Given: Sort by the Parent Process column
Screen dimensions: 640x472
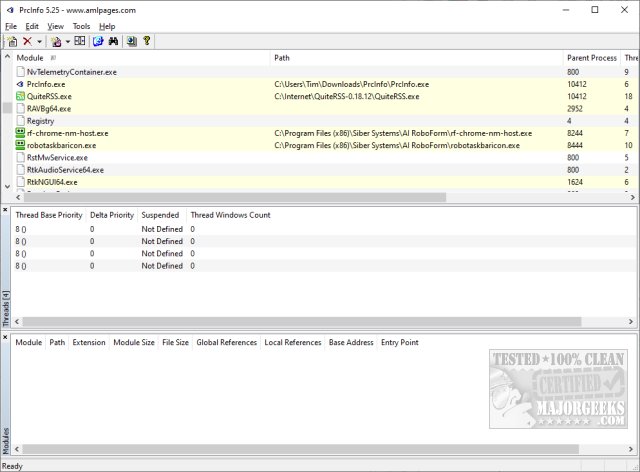Looking at the screenshot, I should [592, 58].
